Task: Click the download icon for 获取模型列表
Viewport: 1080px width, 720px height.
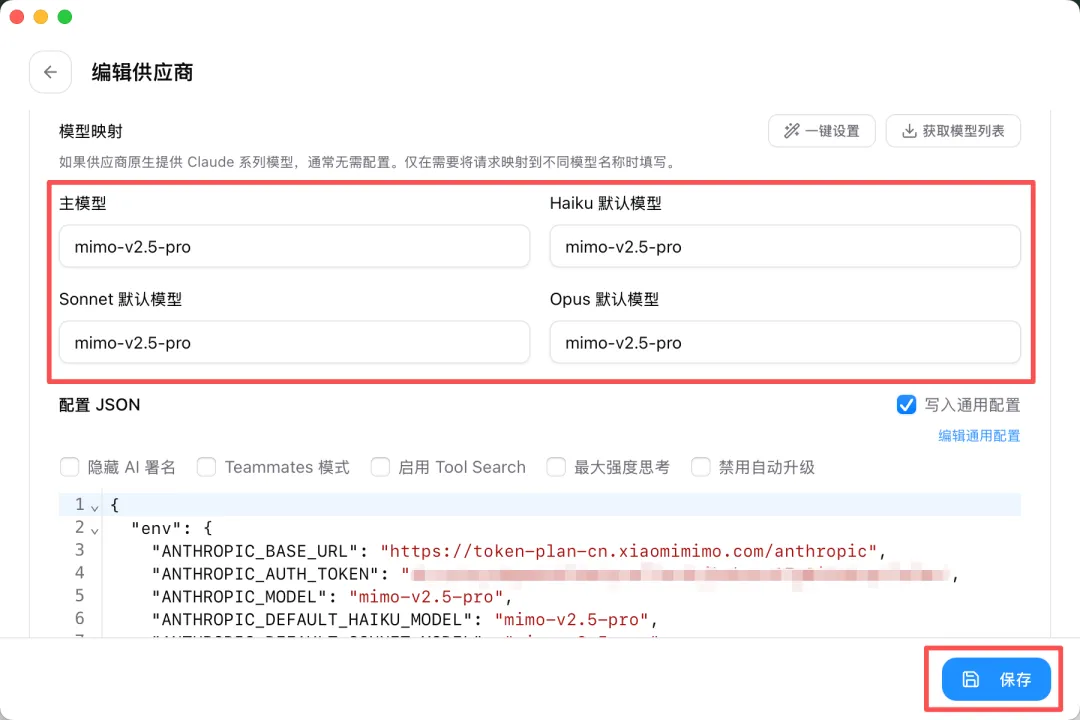Action: (909, 131)
